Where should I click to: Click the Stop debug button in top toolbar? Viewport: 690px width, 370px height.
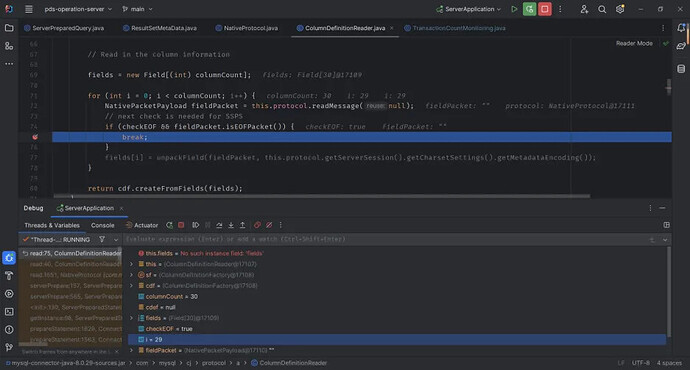click(545, 9)
